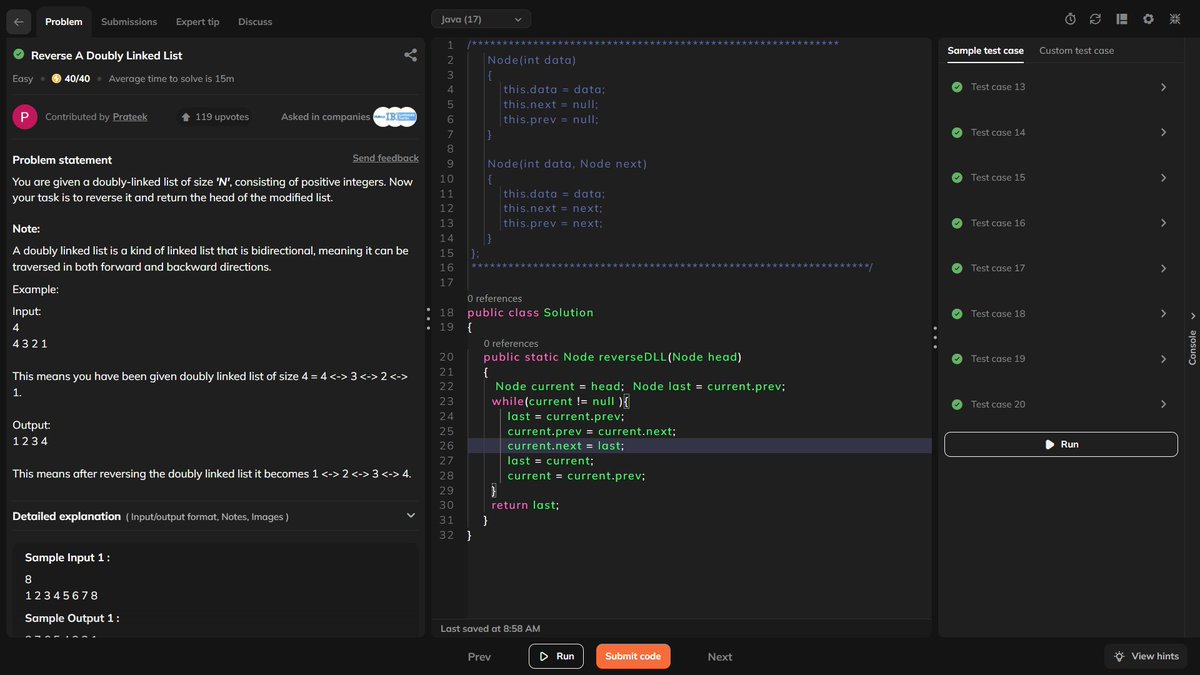The height and width of the screenshot is (675, 1200).
Task: Click the Test case 13 green check icon
Action: point(957,87)
